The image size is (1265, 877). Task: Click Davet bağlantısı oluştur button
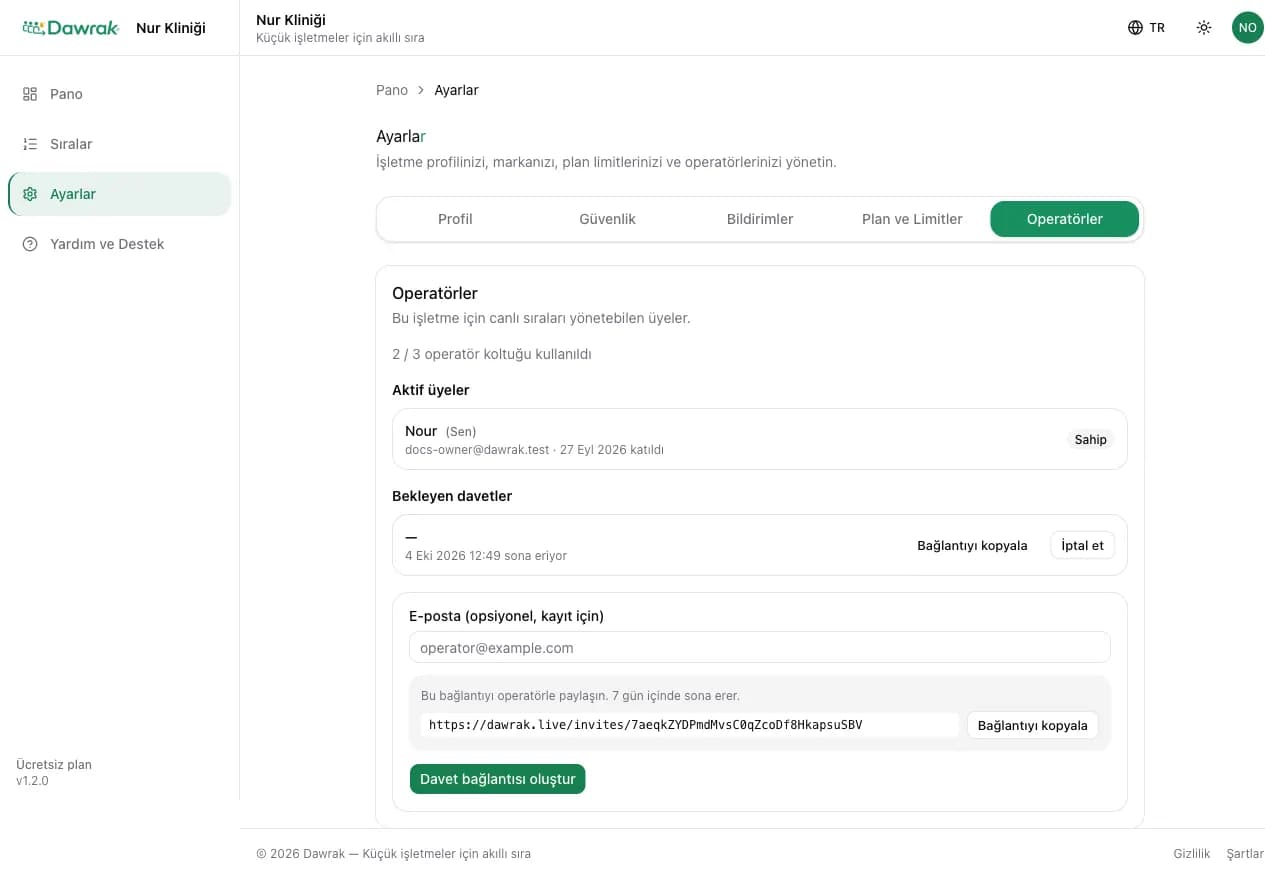pos(497,779)
